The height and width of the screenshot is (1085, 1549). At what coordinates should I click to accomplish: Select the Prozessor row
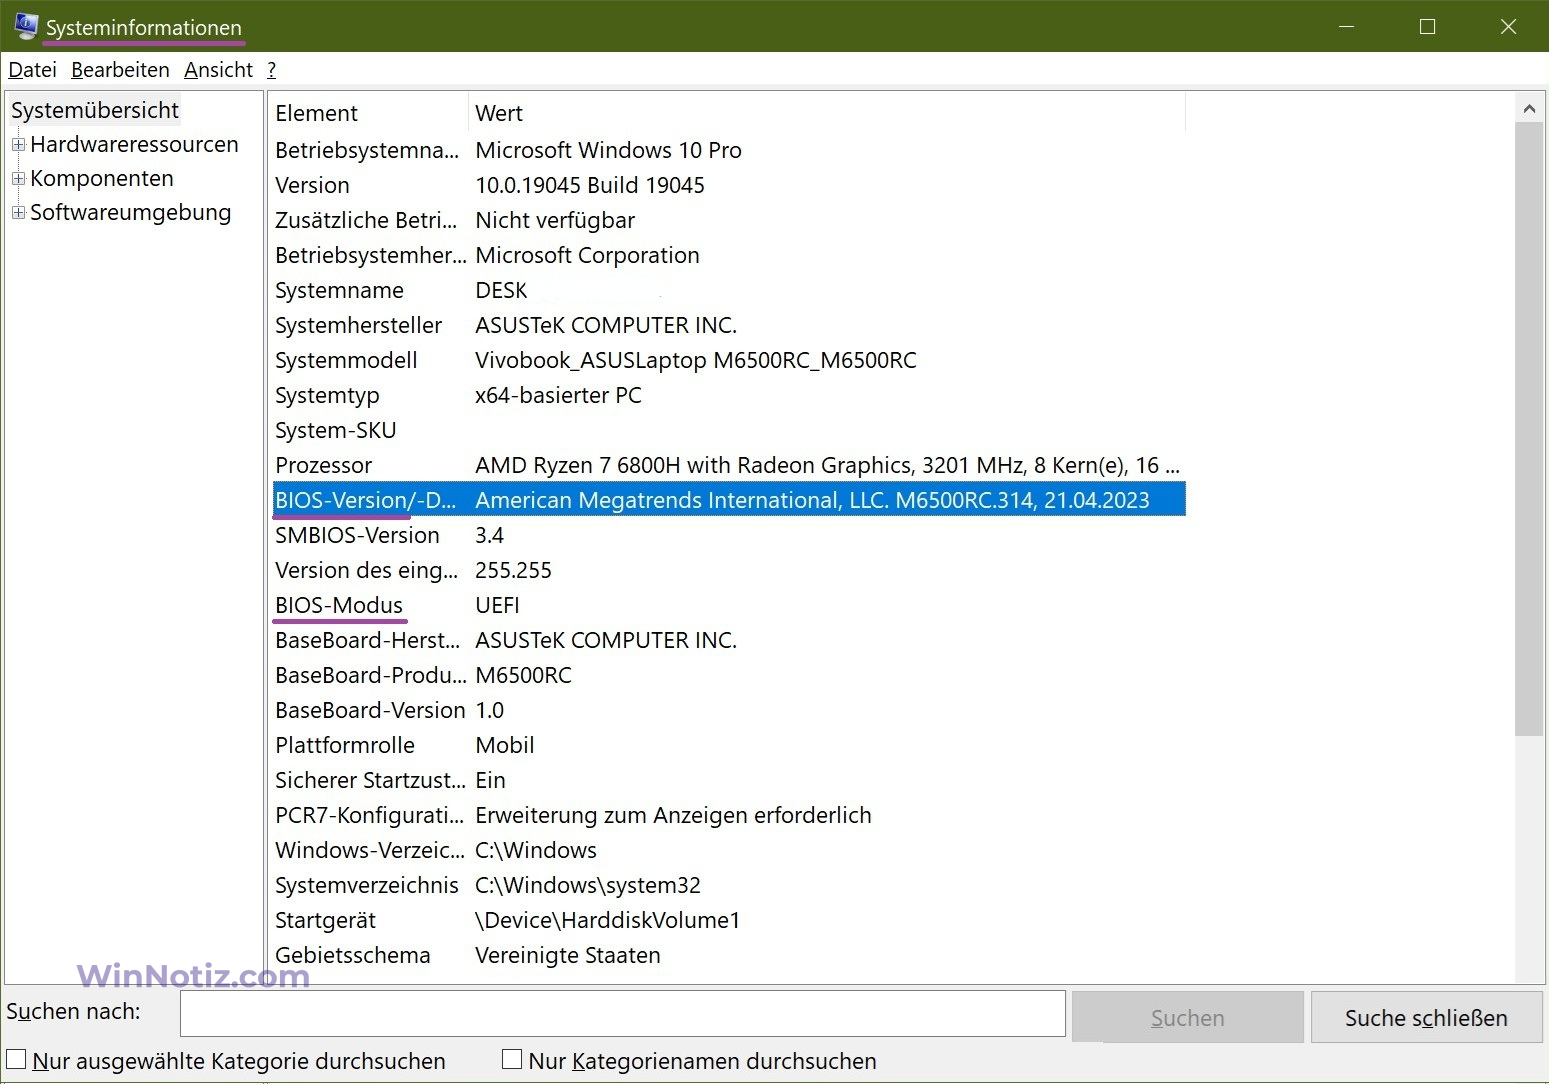[324, 466]
